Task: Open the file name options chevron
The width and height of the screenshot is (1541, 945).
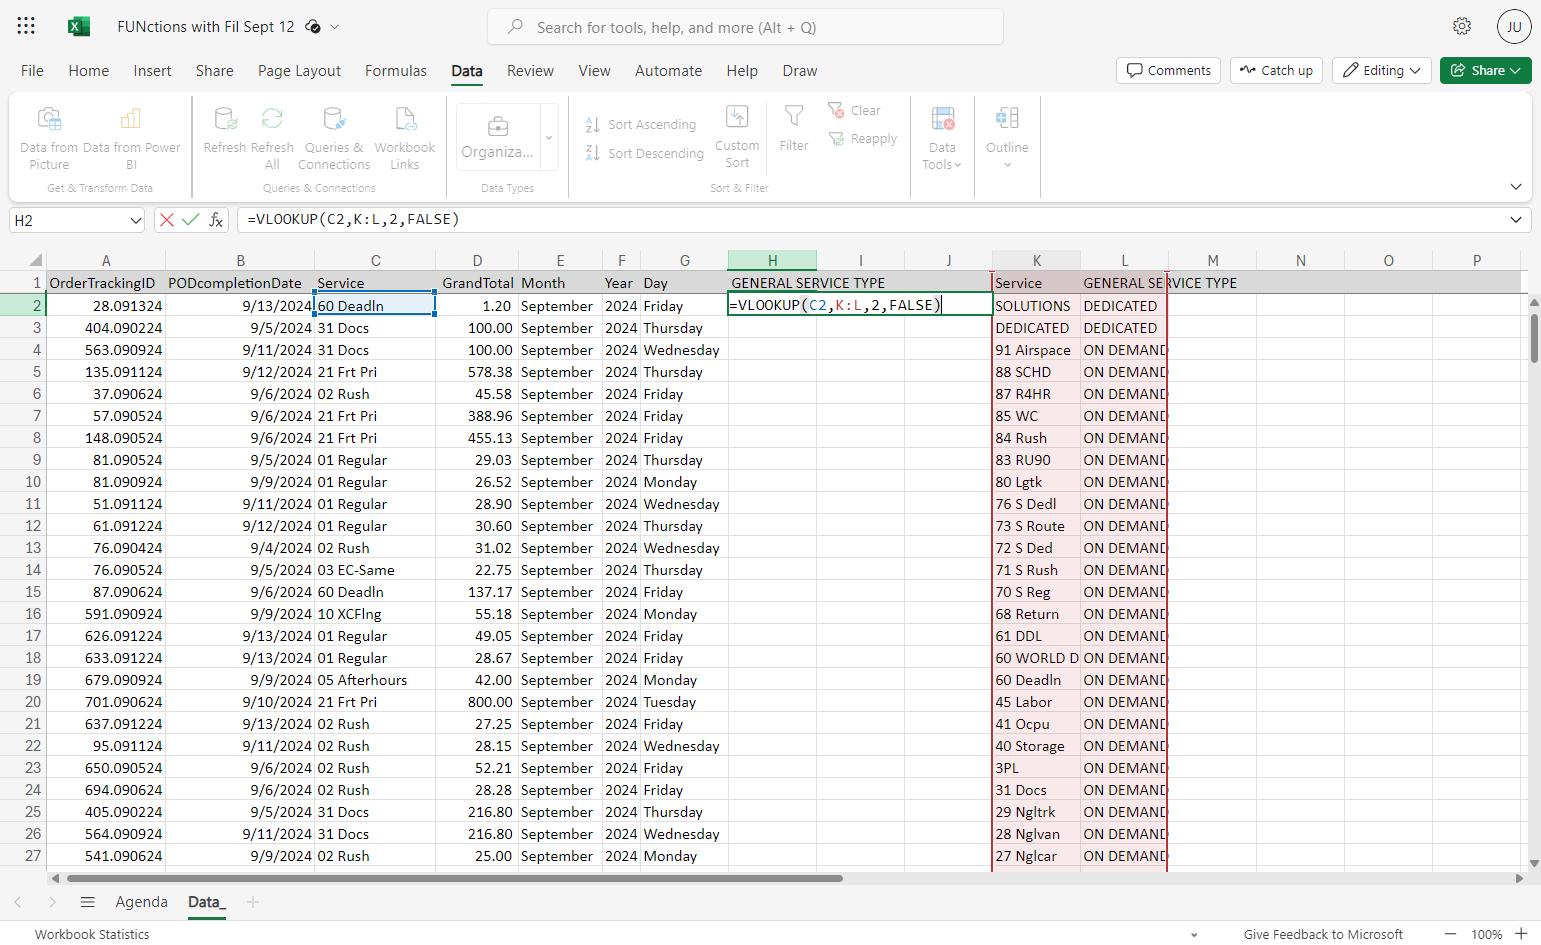Action: point(335,27)
